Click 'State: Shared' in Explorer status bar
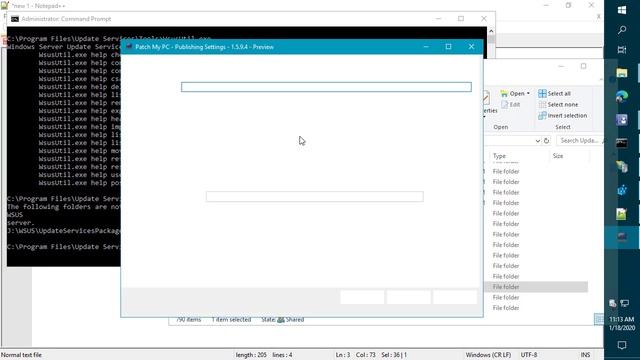 point(282,320)
